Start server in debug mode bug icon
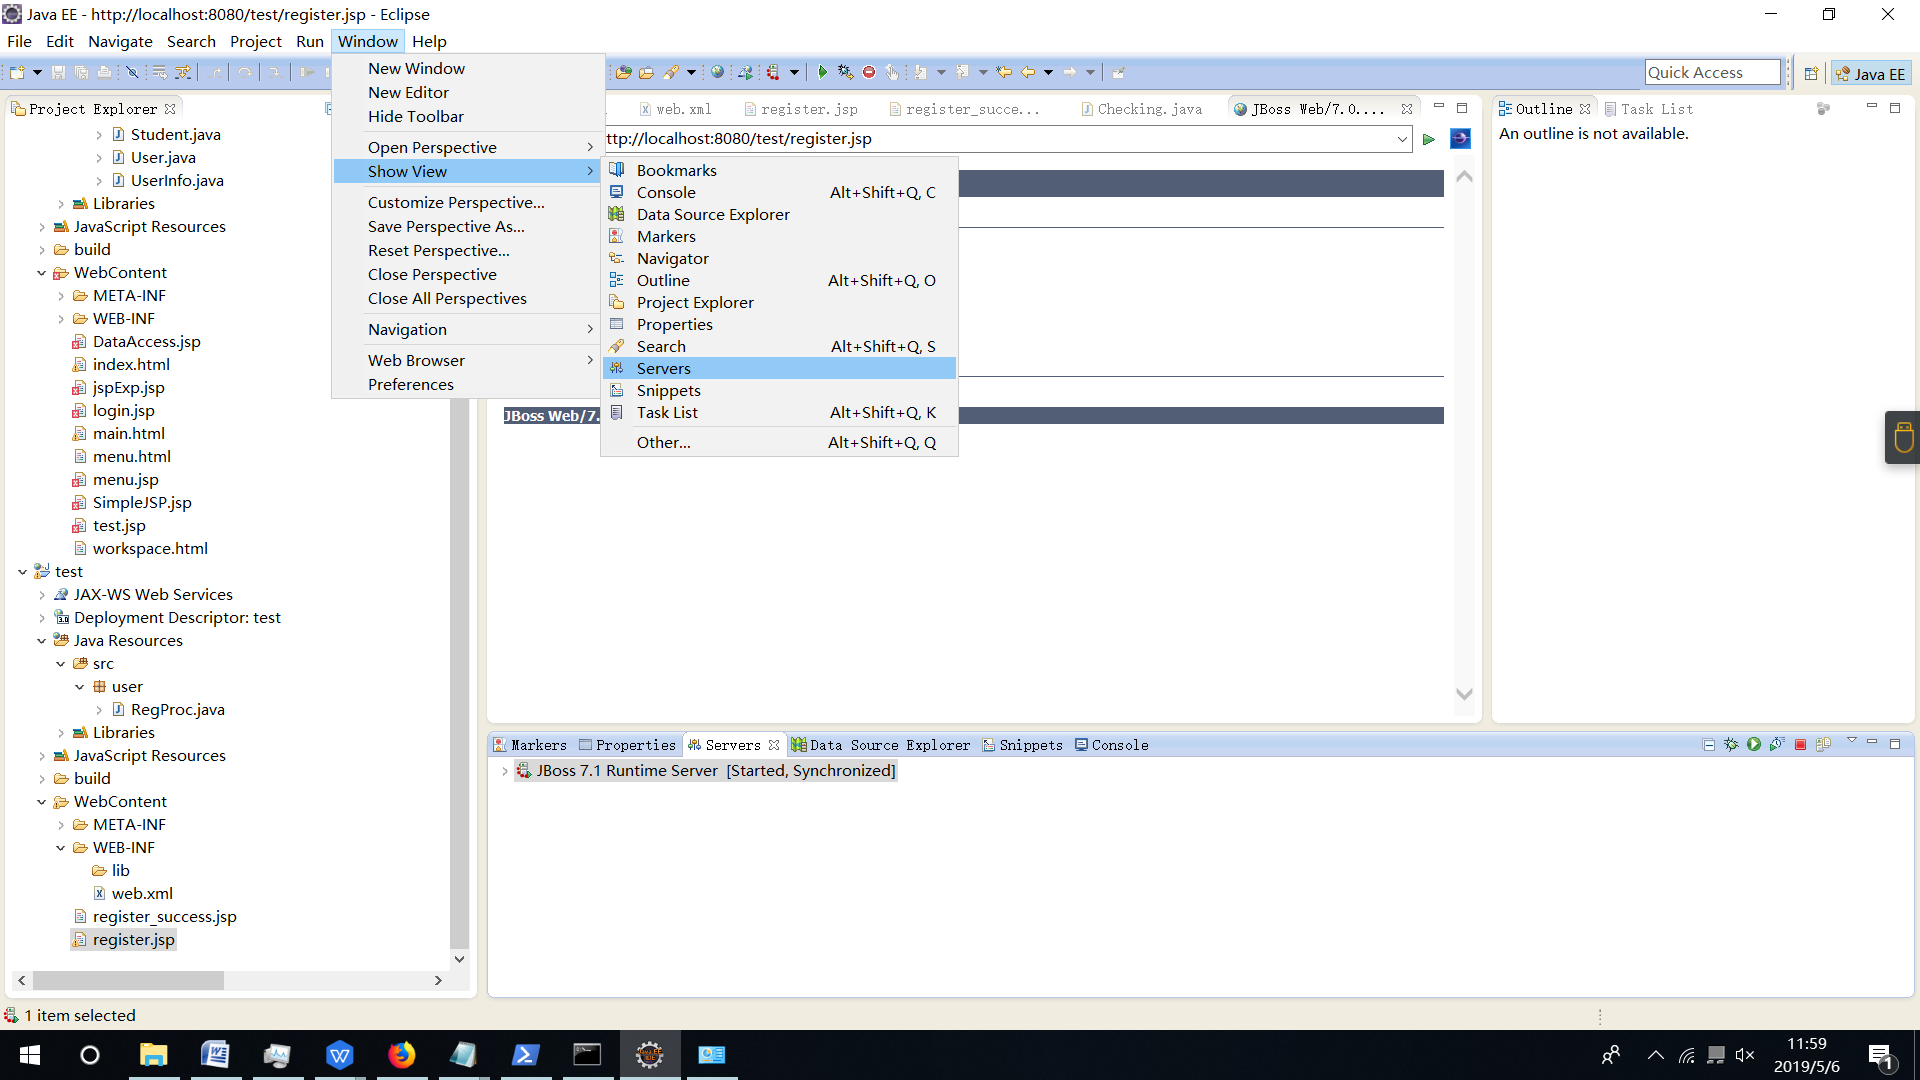1920x1080 pixels. point(1731,745)
